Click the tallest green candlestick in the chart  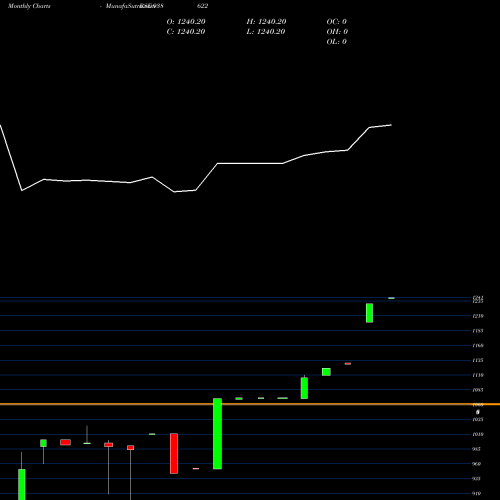pyautogui.click(x=217, y=434)
